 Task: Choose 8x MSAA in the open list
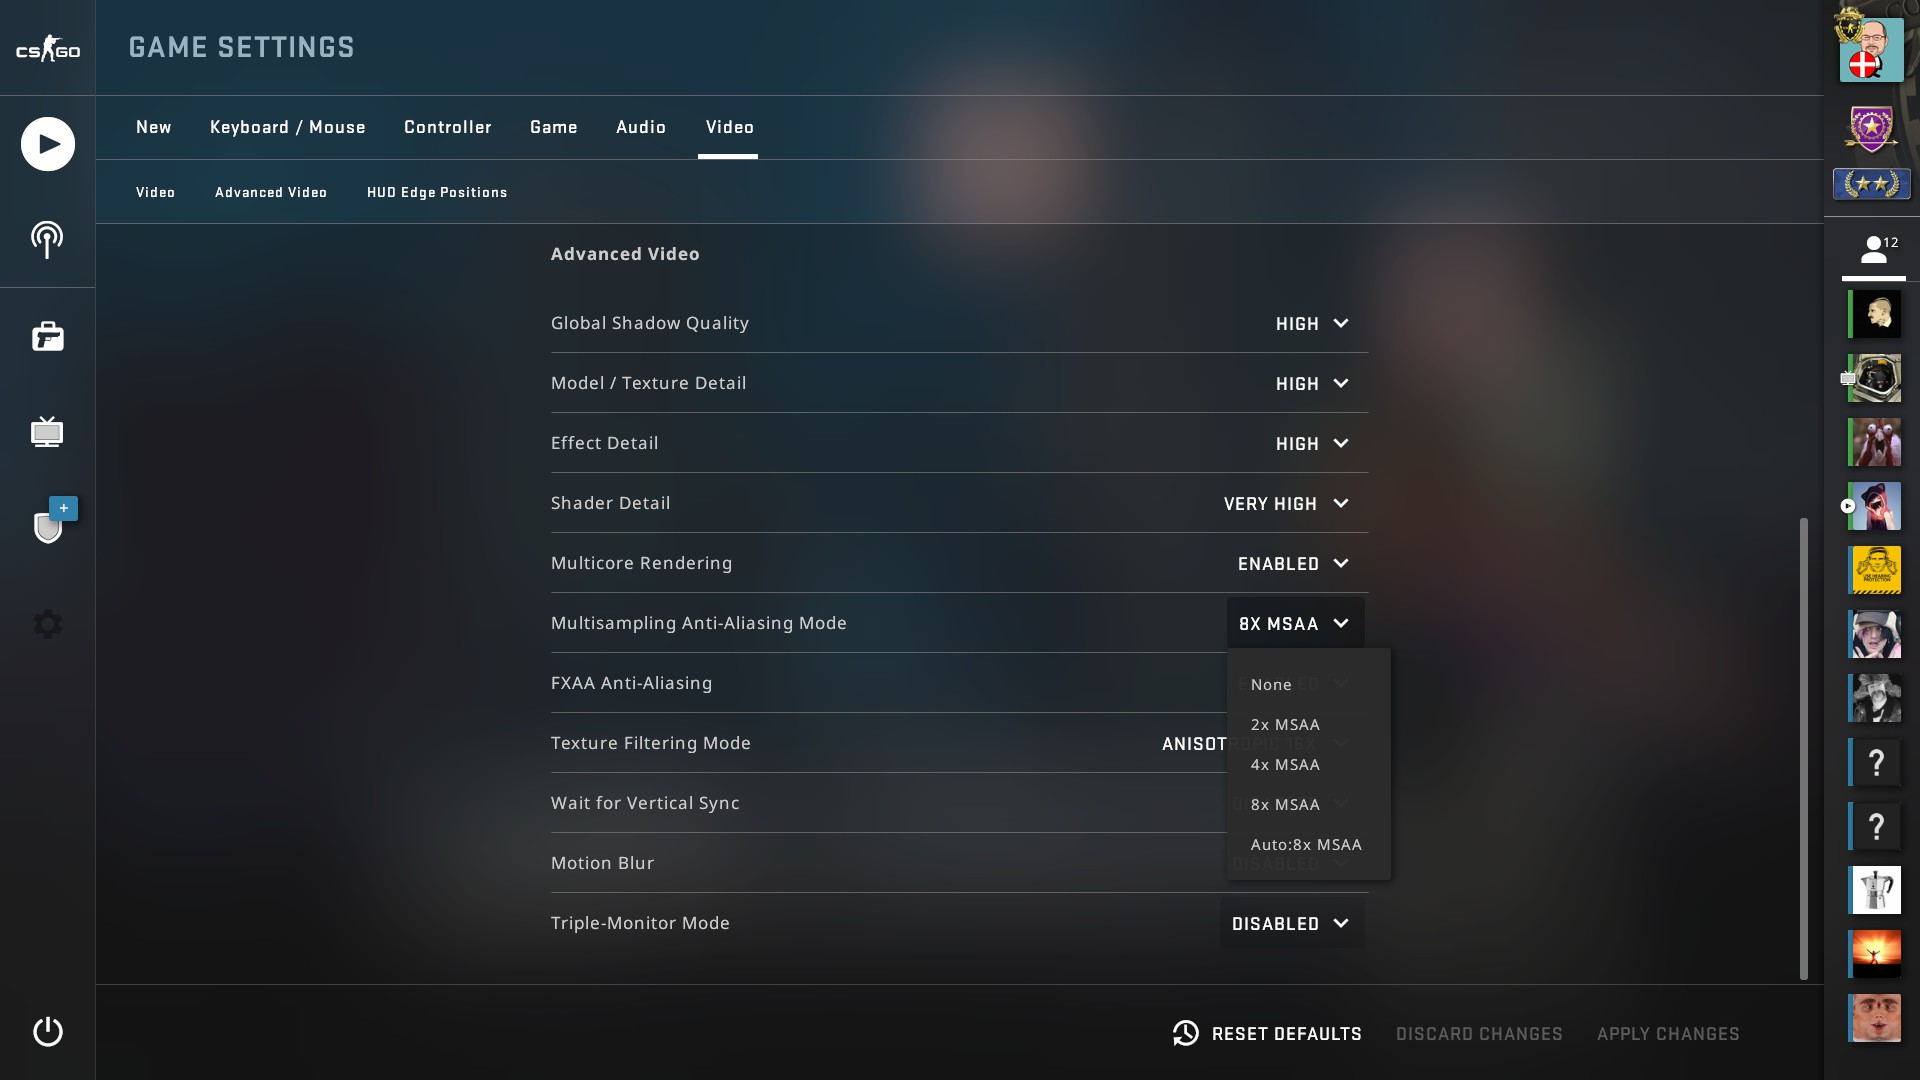click(1308, 805)
